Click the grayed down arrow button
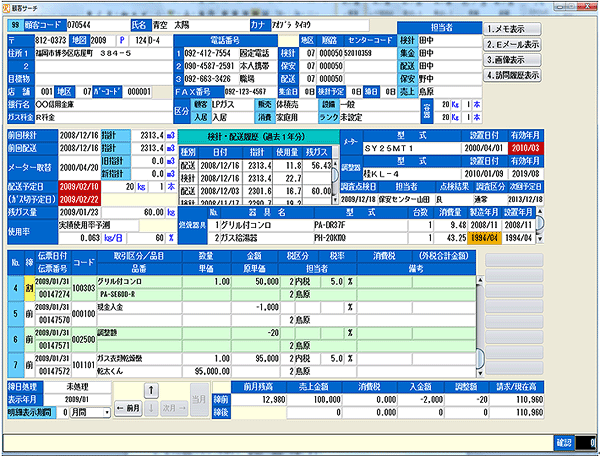Screen dimensions: 600x456 point(151,408)
